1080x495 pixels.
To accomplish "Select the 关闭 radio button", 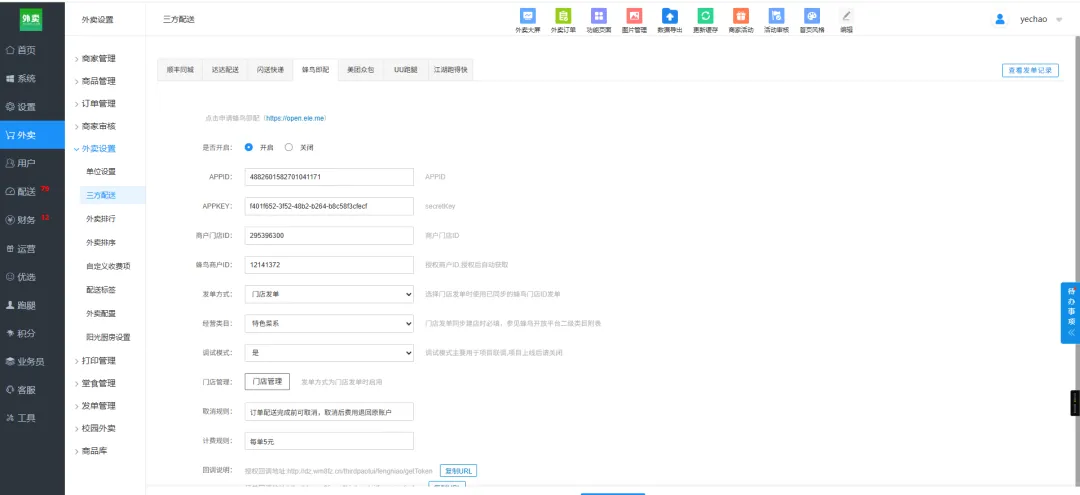I will click(x=289, y=147).
